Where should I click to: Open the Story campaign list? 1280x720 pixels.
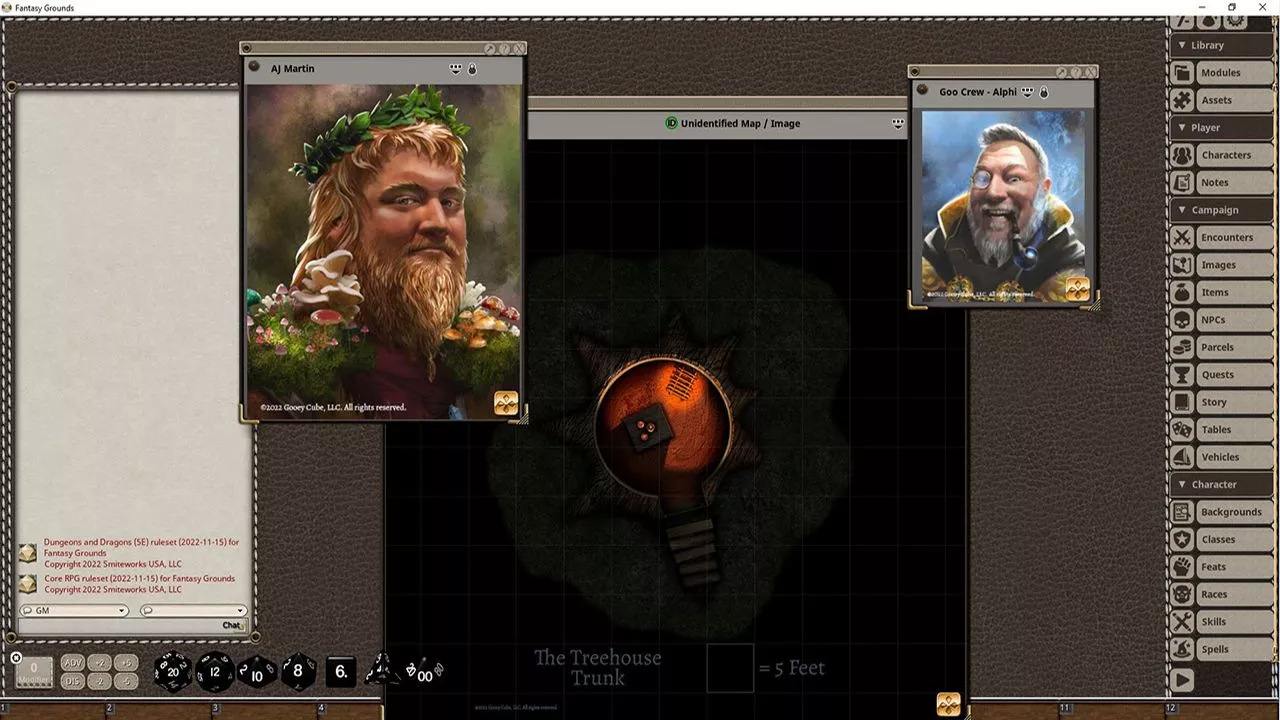[x=1234, y=402]
